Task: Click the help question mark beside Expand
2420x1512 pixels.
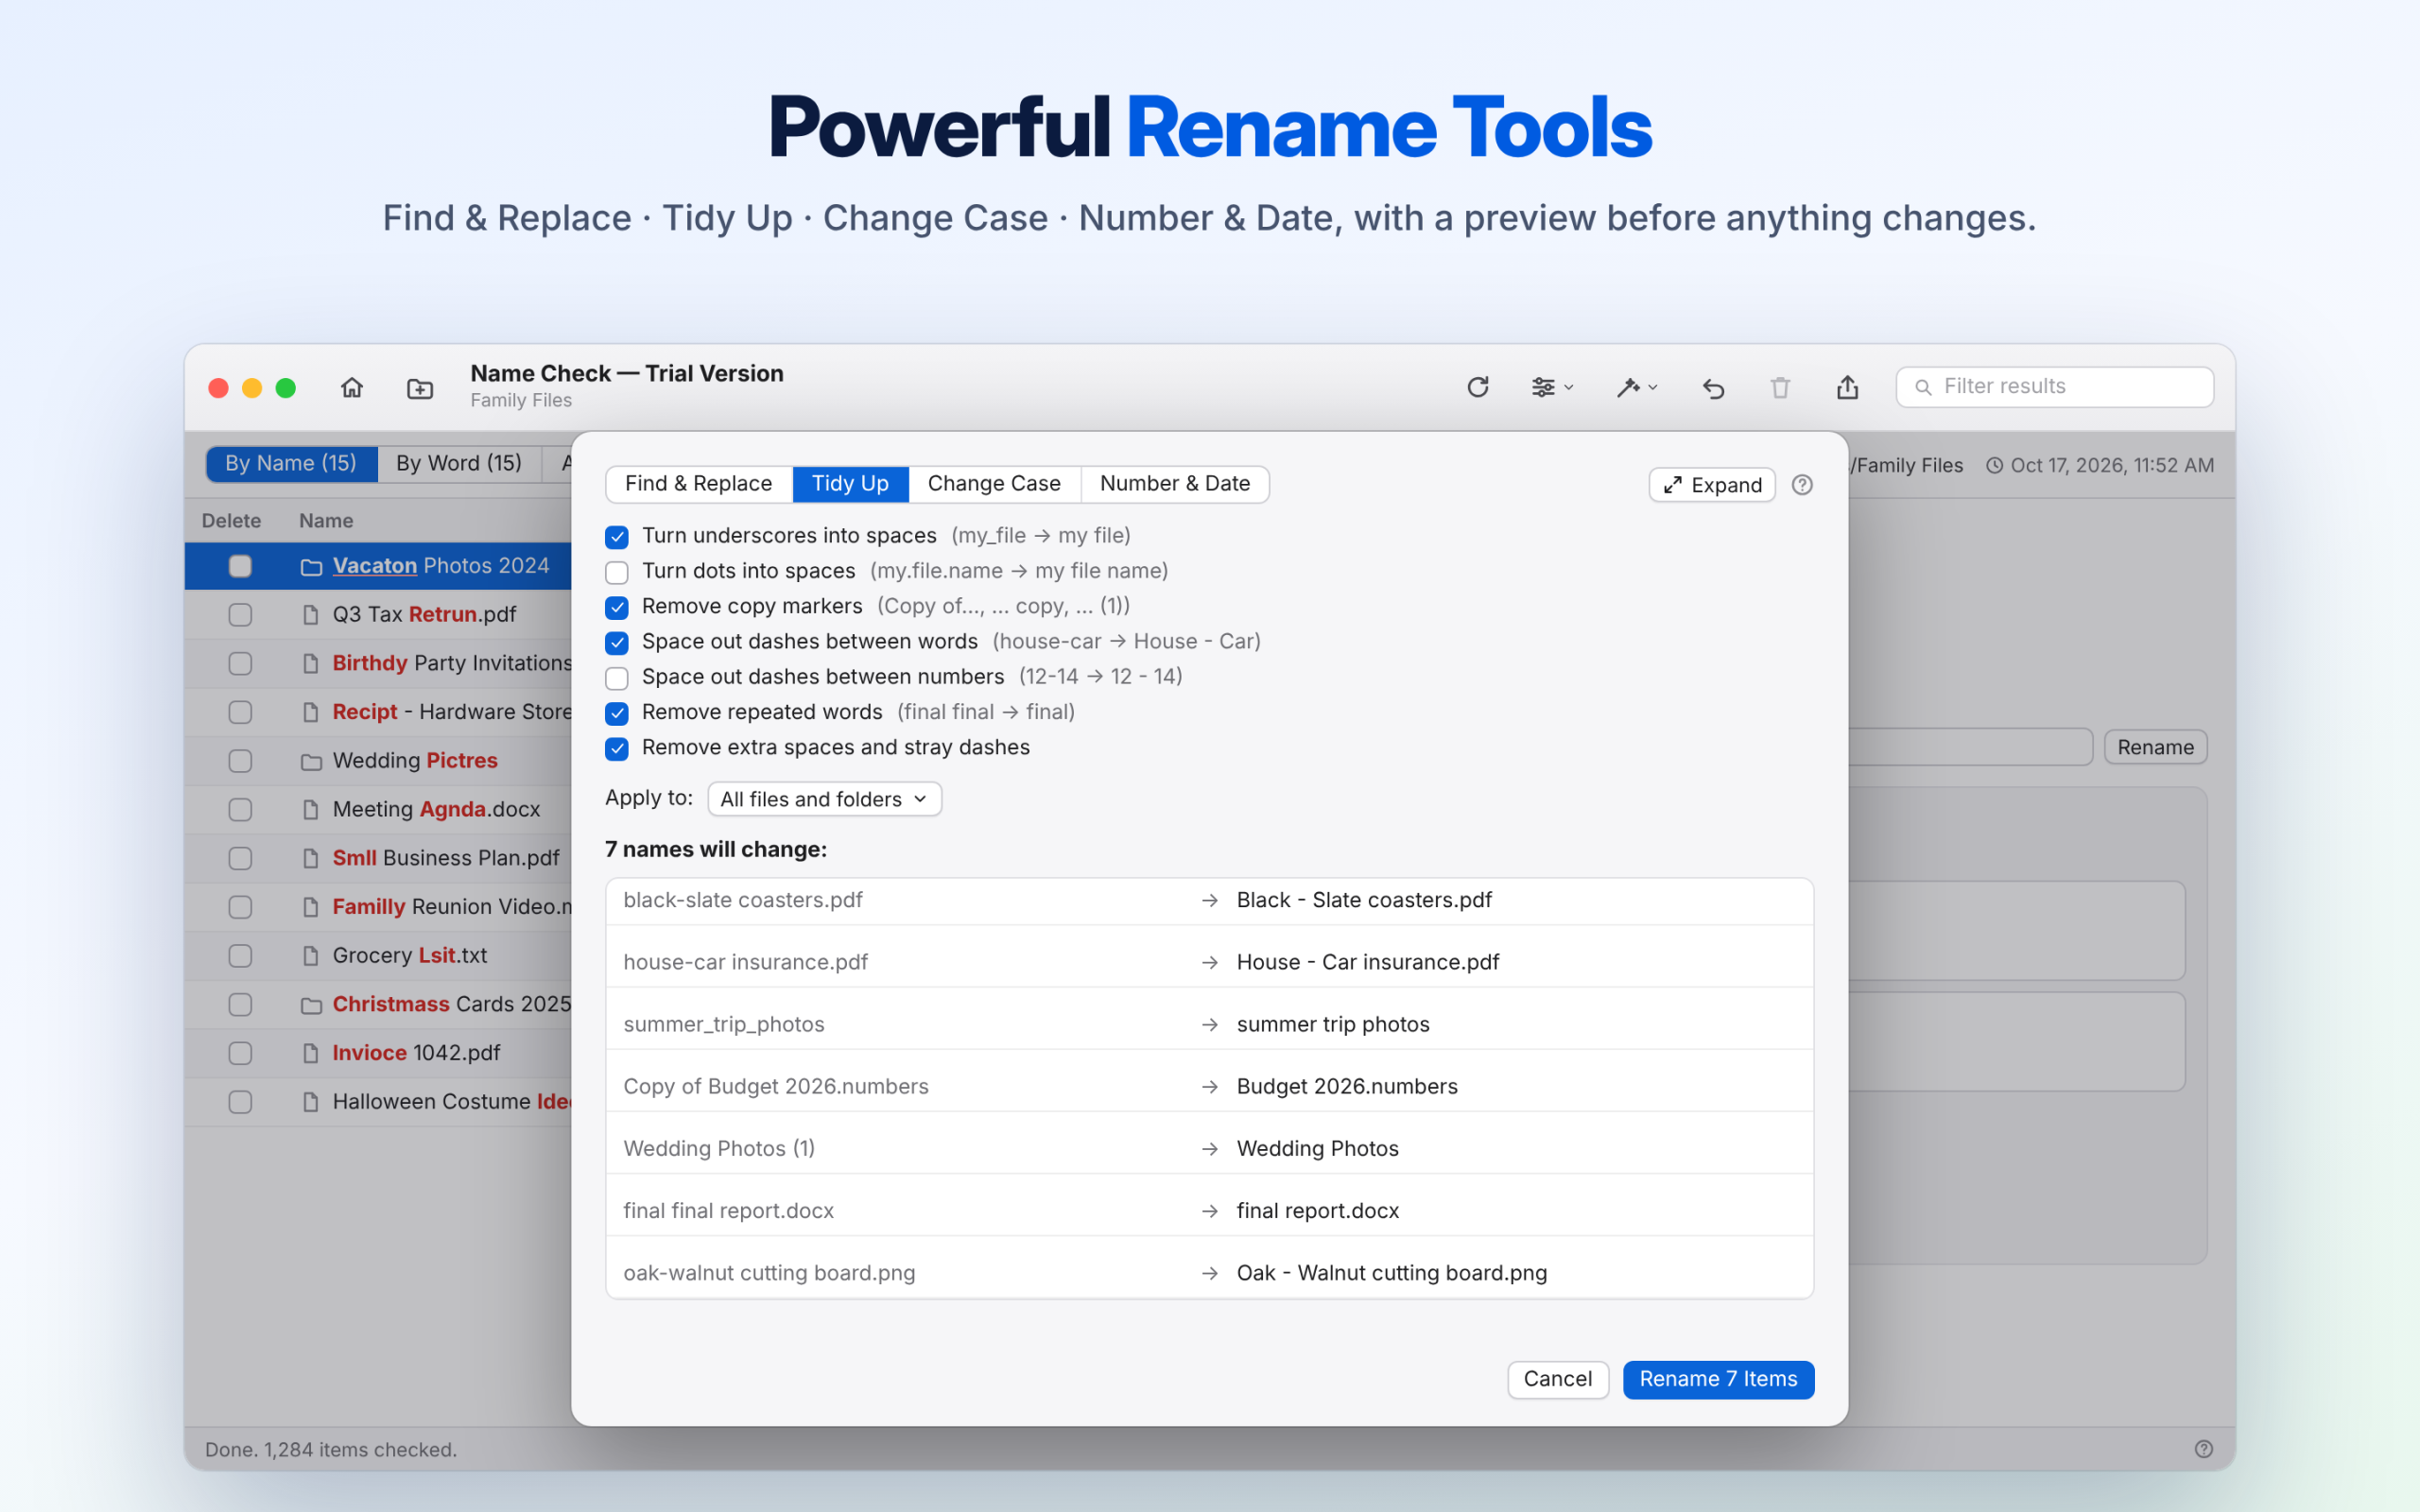Action: pyautogui.click(x=1802, y=485)
